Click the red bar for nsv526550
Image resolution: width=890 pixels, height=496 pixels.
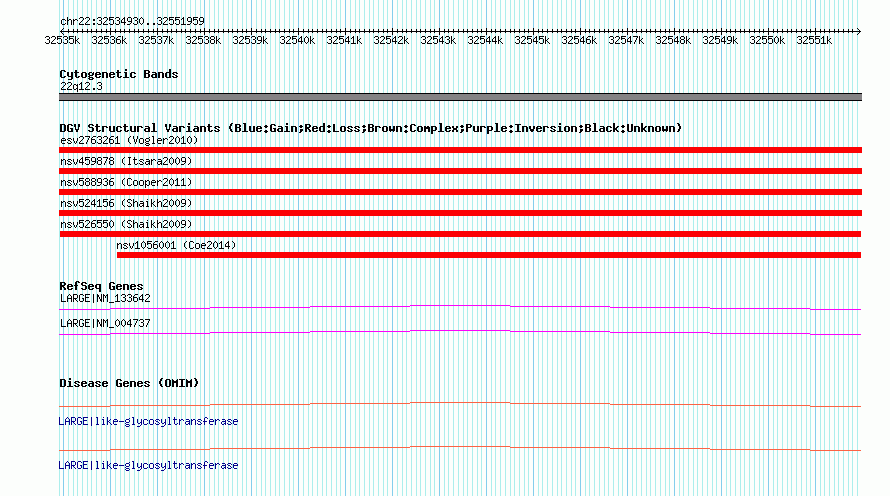coord(460,234)
